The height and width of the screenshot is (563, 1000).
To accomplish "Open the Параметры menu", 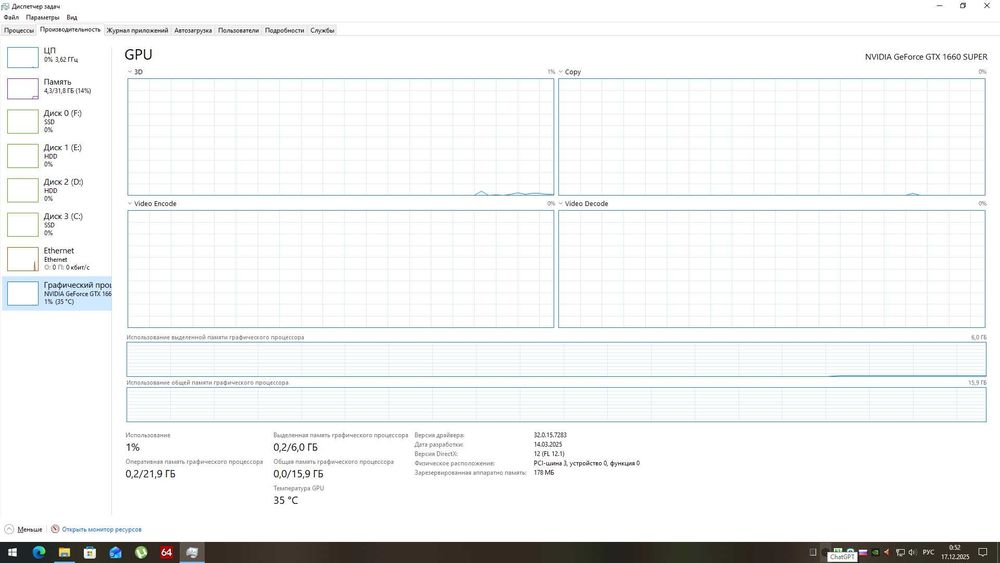I will tap(42, 17).
